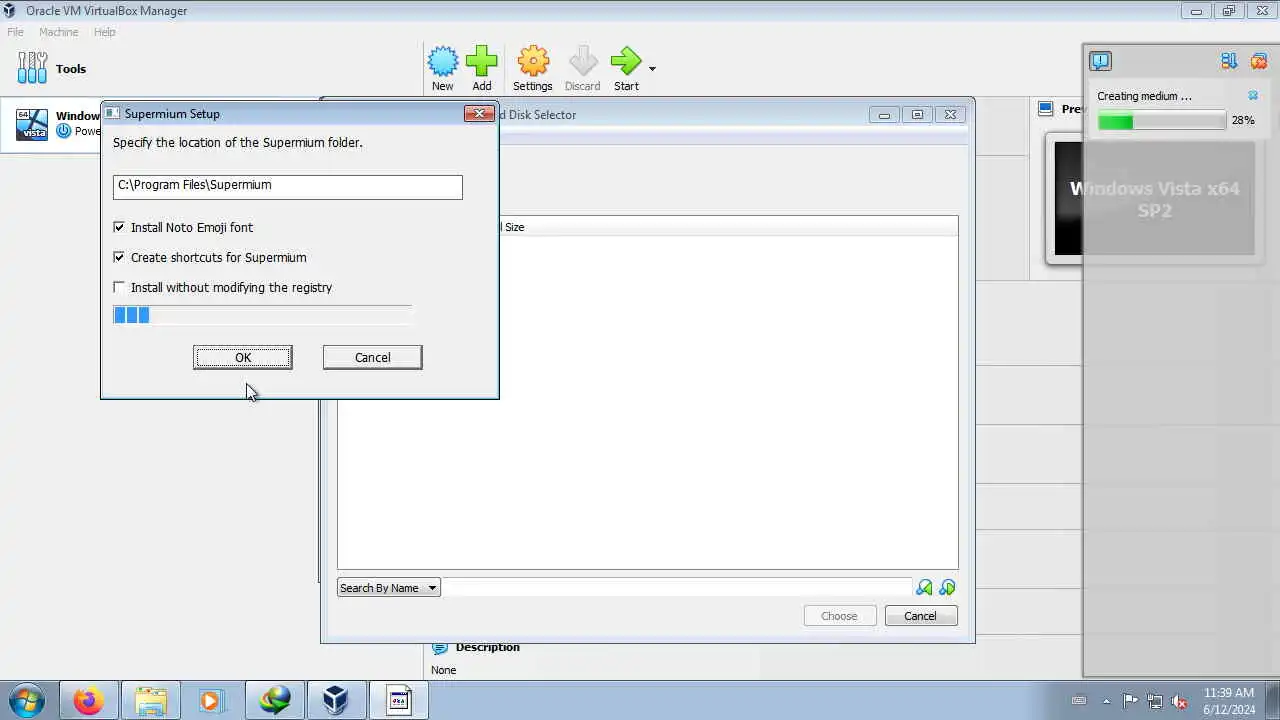Click the New machine toolbar icon

pos(442,61)
